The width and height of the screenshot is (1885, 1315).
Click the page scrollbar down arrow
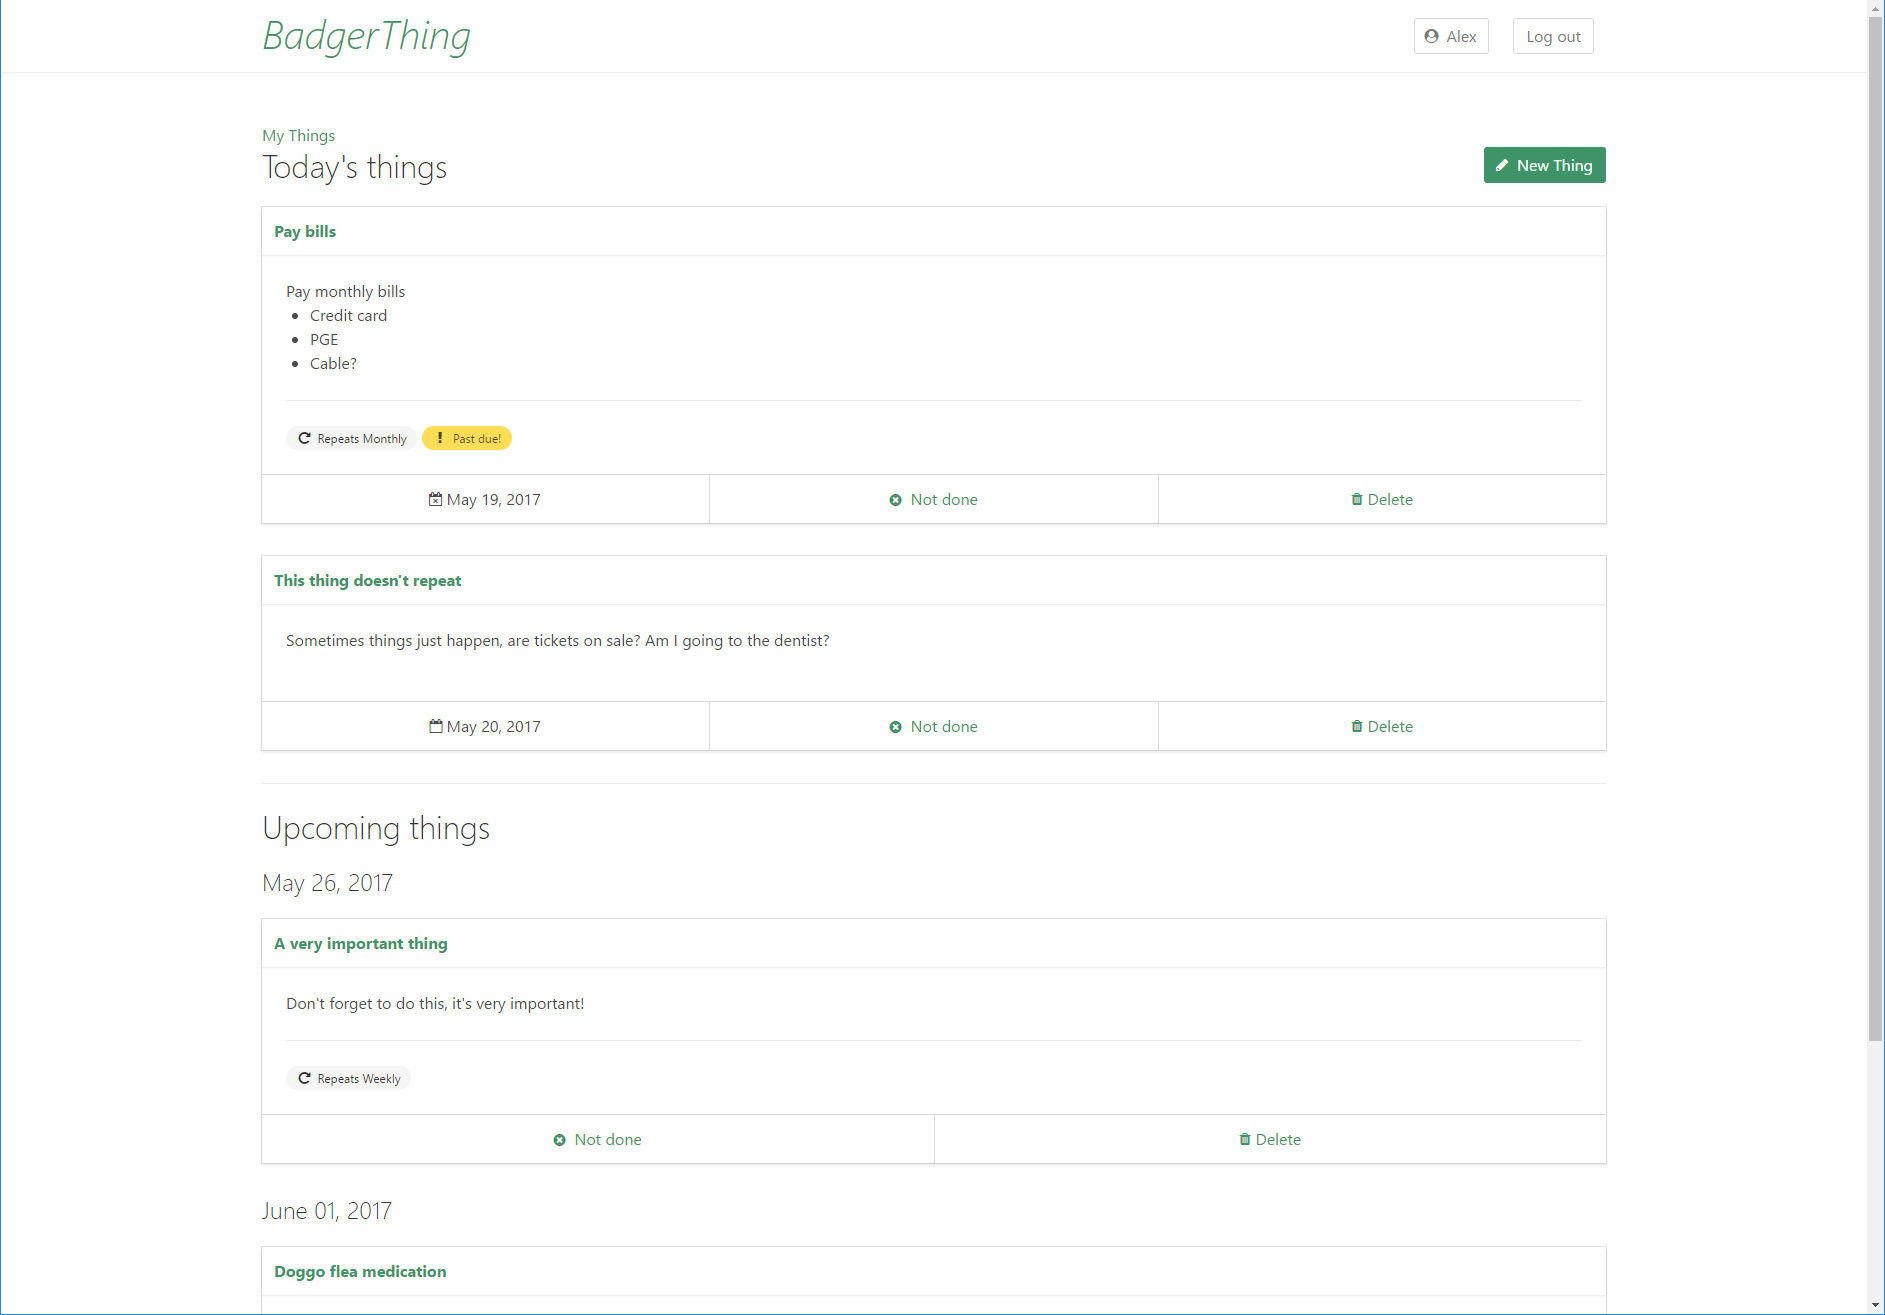[1875, 1305]
